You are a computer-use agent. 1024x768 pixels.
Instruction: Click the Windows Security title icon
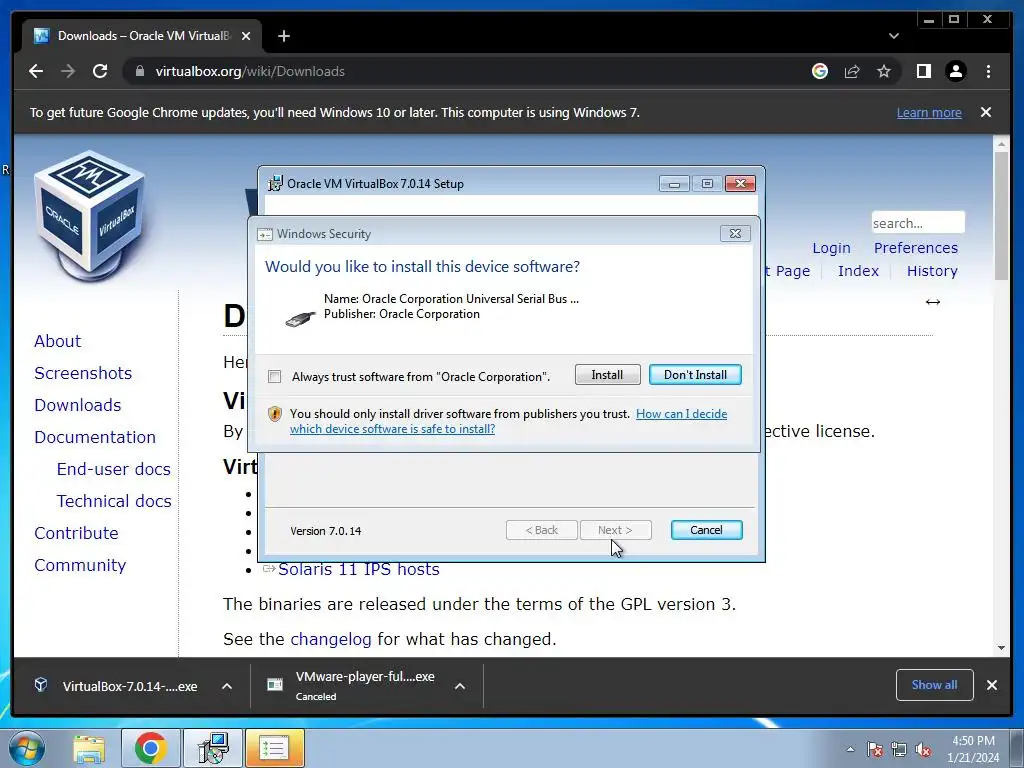click(x=264, y=234)
